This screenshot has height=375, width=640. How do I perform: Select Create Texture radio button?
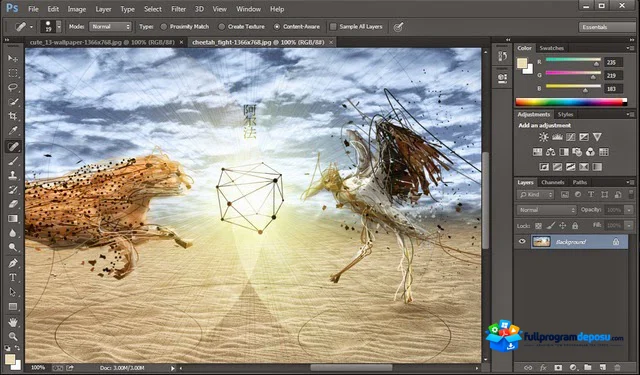click(222, 27)
